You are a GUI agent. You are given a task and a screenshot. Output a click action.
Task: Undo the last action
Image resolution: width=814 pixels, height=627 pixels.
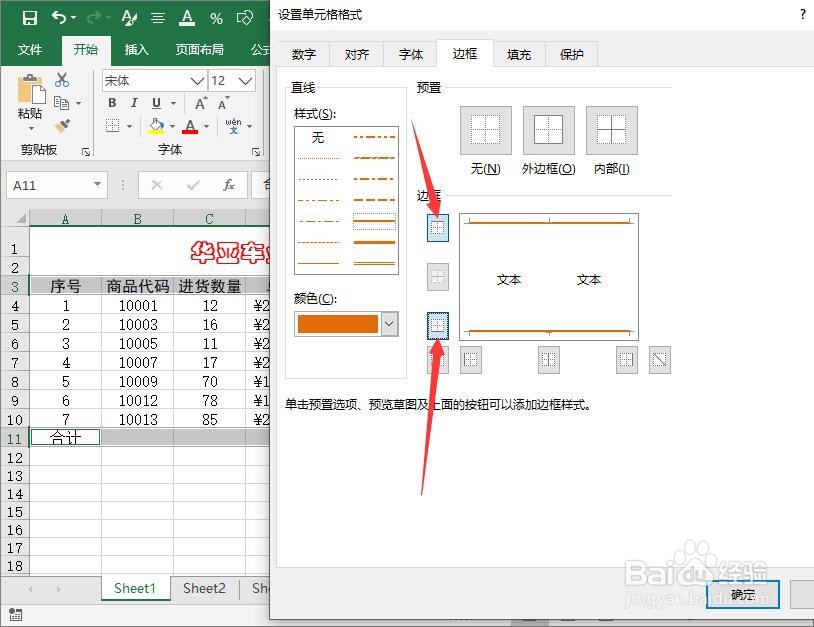point(60,18)
